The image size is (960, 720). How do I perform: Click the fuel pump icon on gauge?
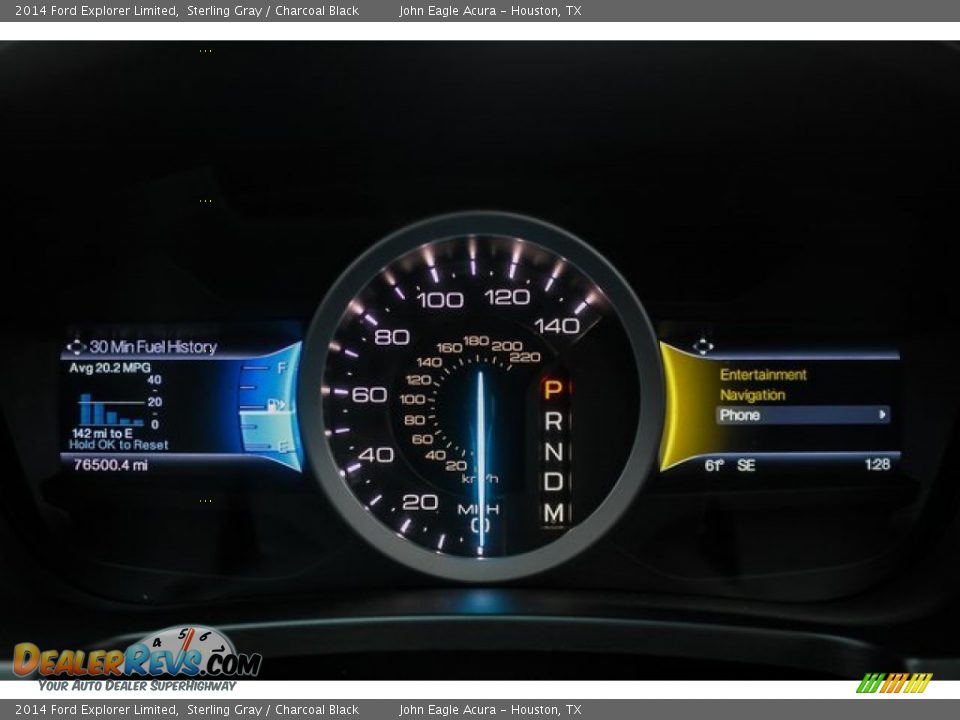coord(276,405)
